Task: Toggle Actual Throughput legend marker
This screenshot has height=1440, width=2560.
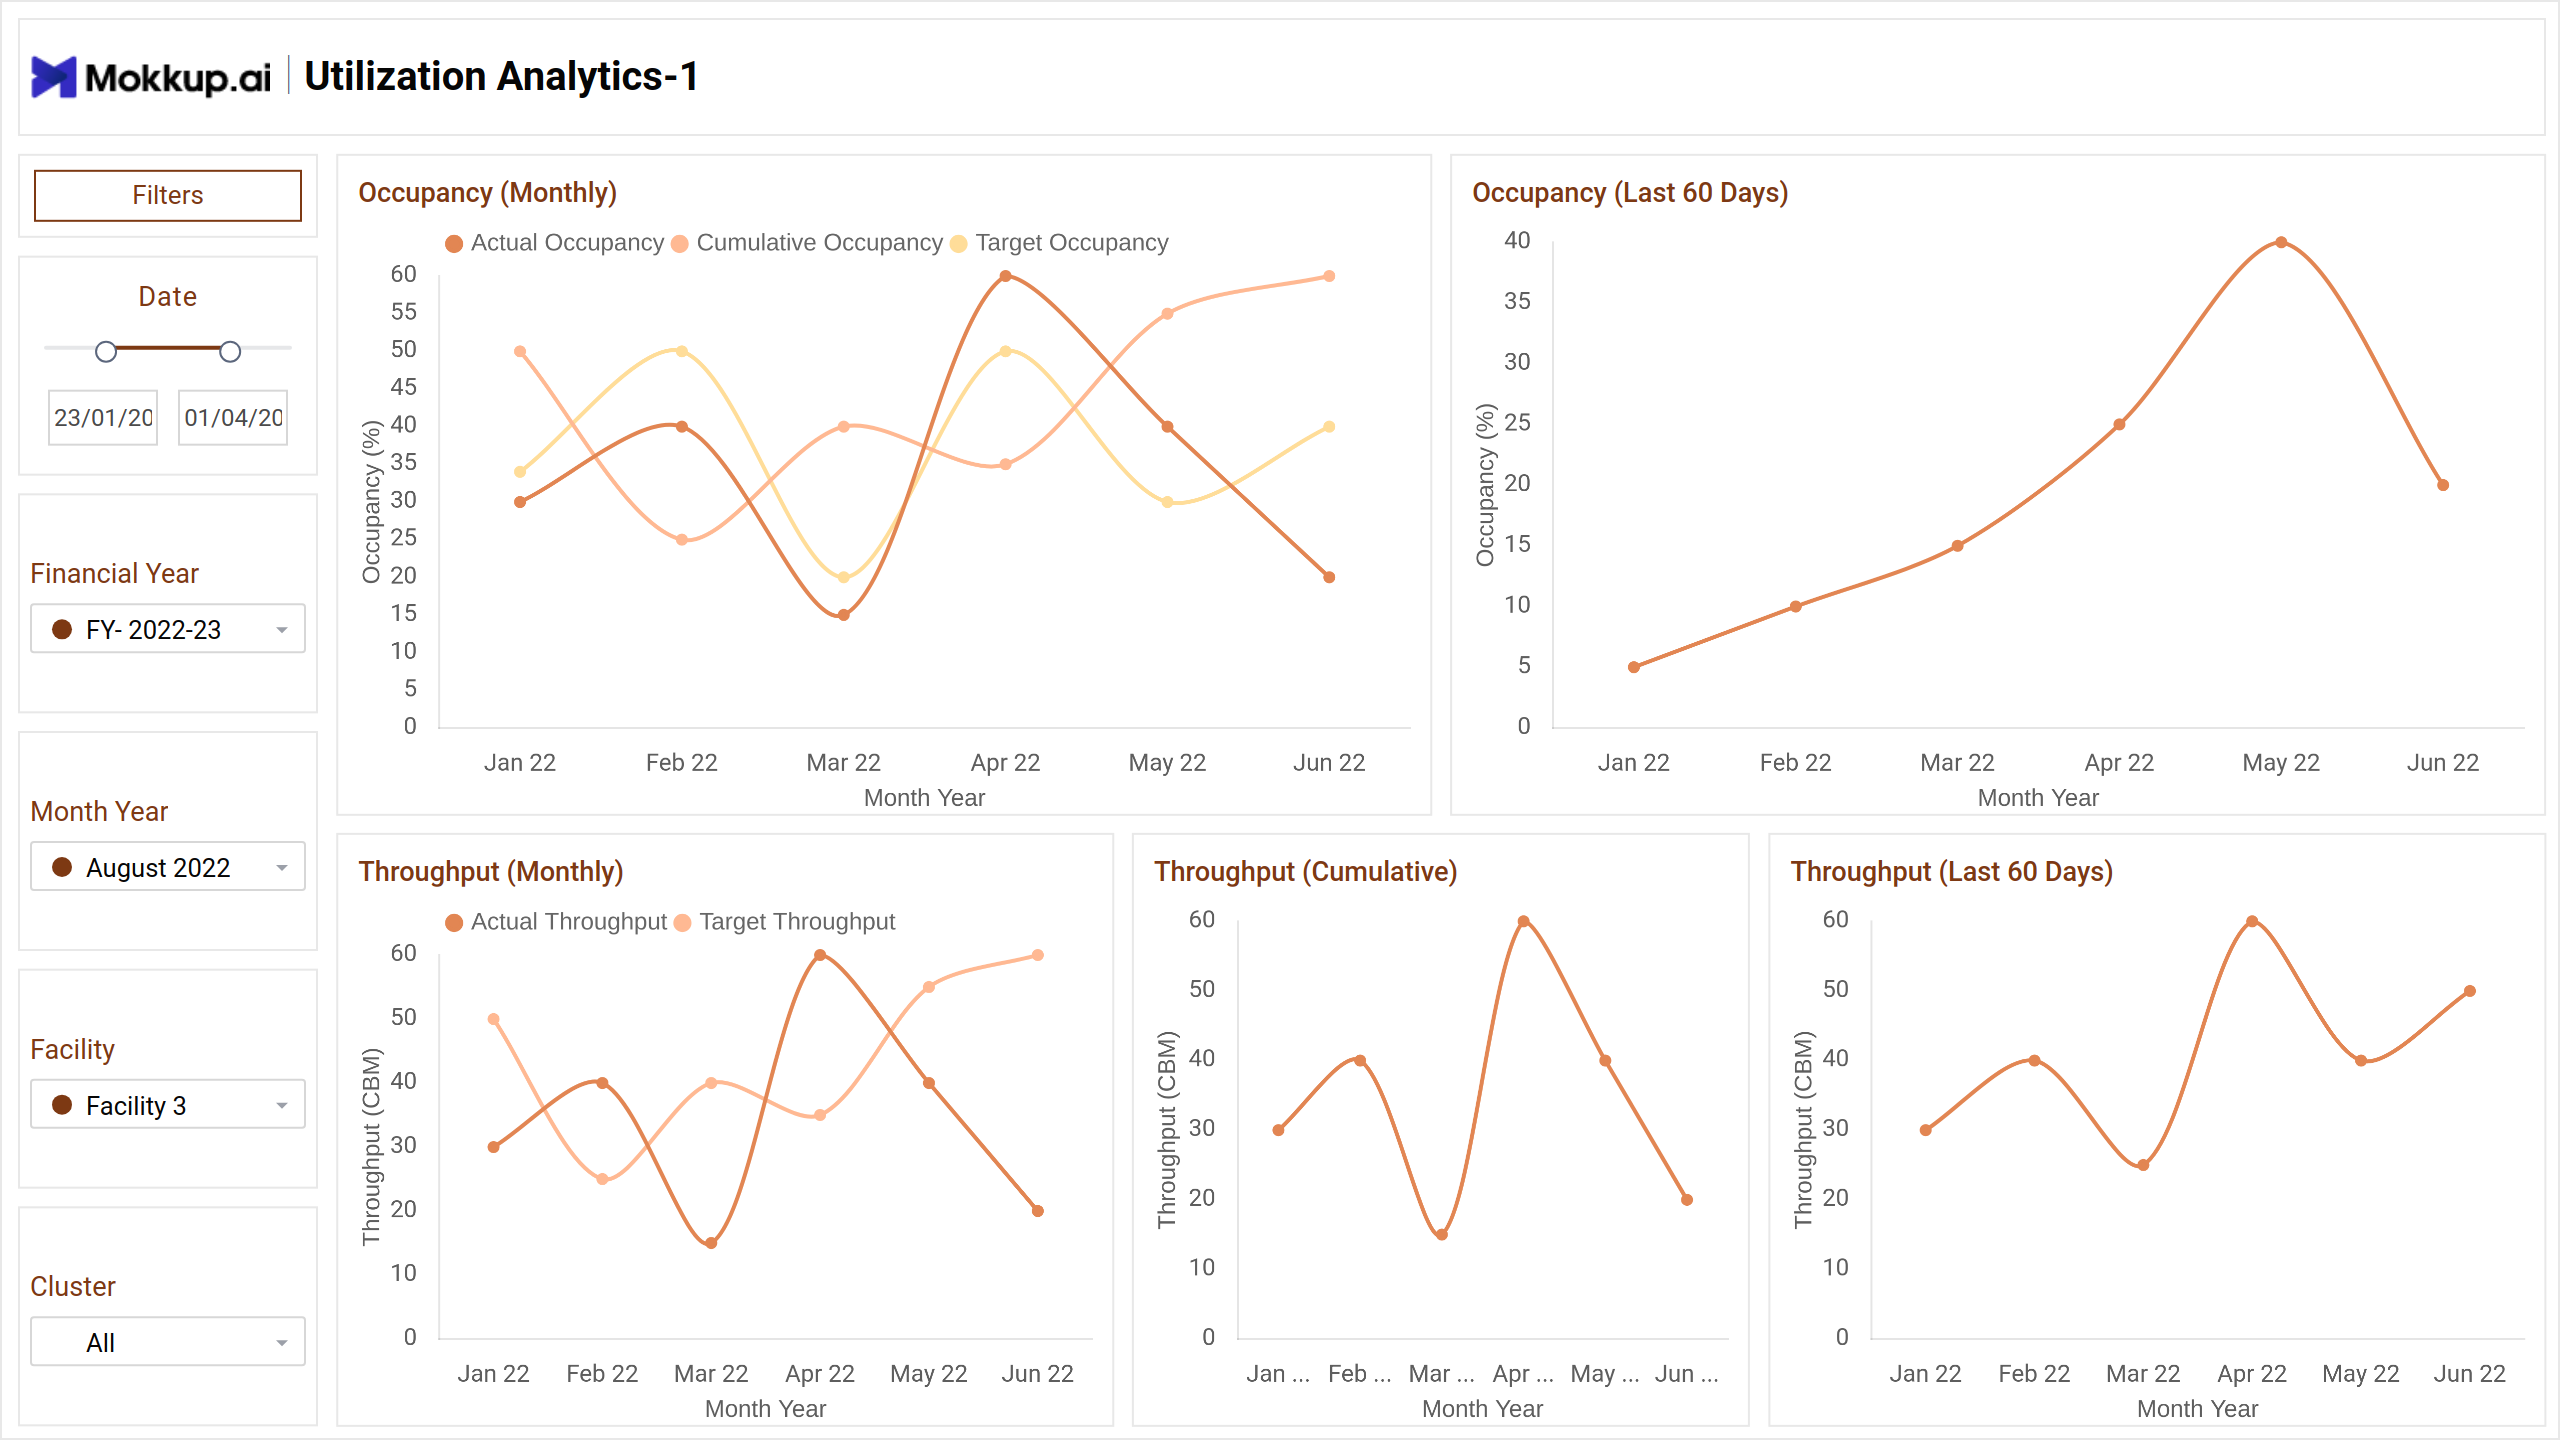Action: [454, 923]
